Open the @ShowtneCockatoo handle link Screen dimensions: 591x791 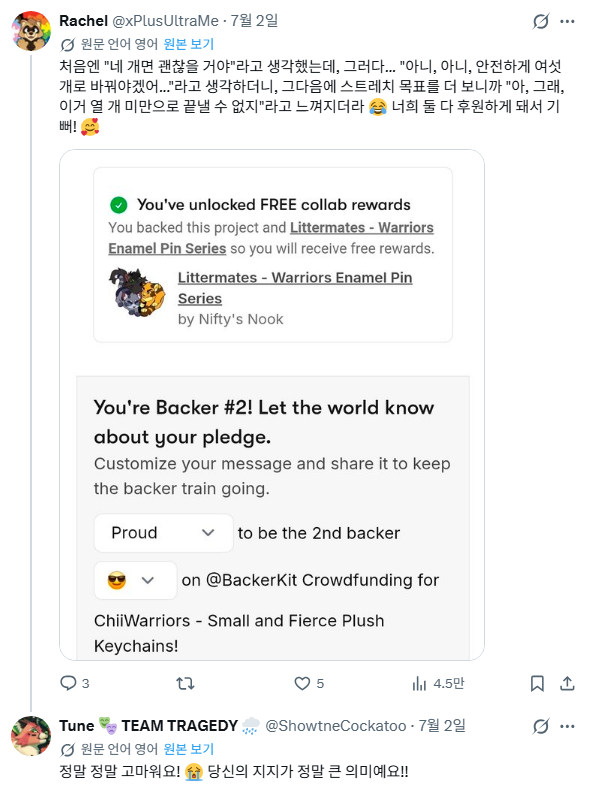click(336, 725)
